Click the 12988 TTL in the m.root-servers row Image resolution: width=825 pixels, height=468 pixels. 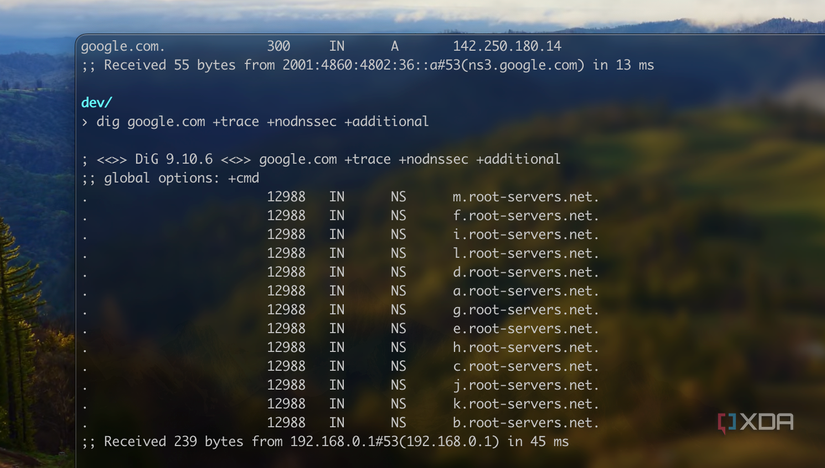click(286, 197)
